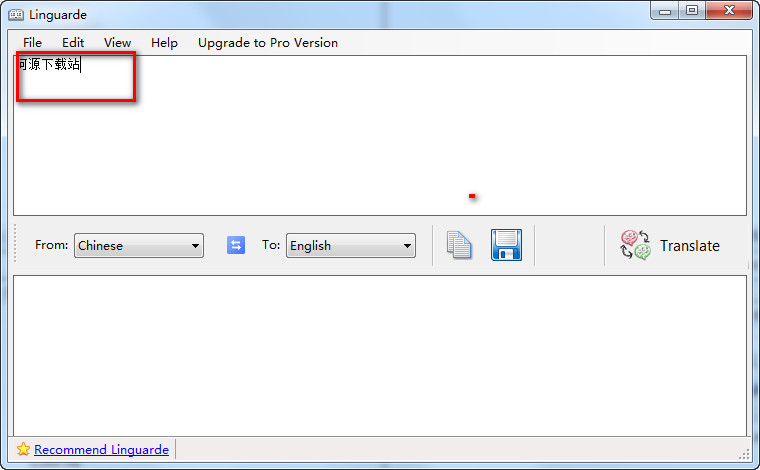
Task: Click the Linguarde app icon in title bar
Action: coord(16,15)
